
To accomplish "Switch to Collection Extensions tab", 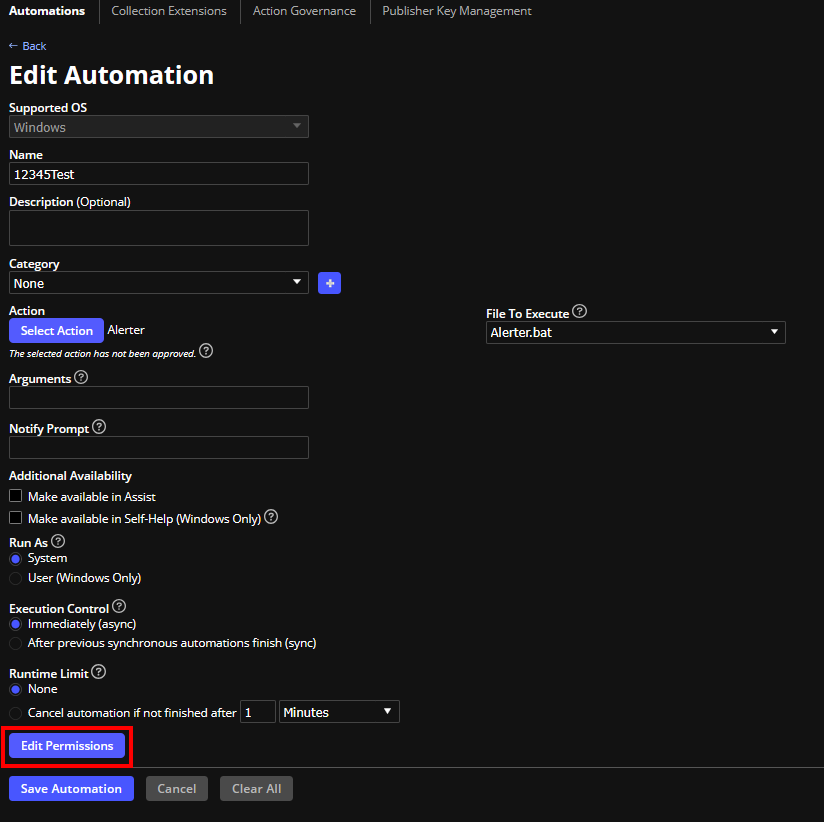I will click(169, 11).
